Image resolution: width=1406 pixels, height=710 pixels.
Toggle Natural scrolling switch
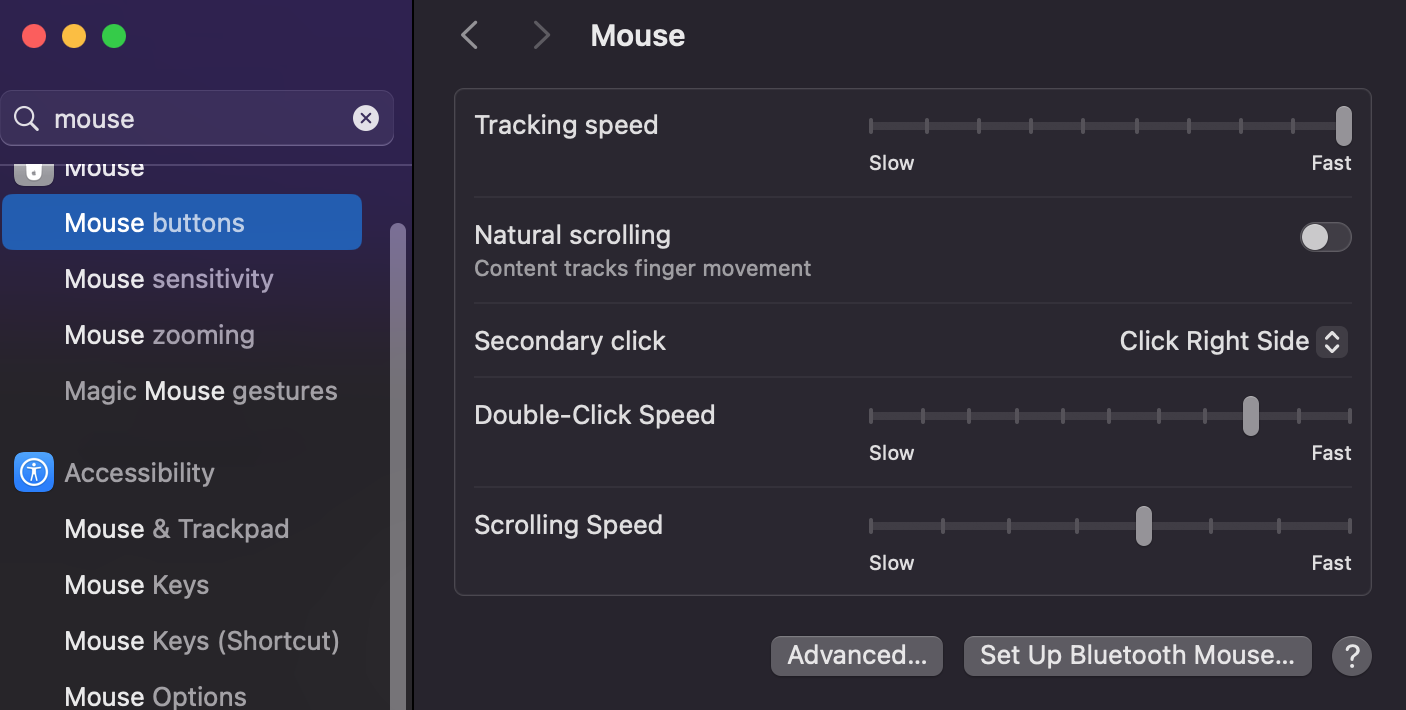click(1325, 237)
